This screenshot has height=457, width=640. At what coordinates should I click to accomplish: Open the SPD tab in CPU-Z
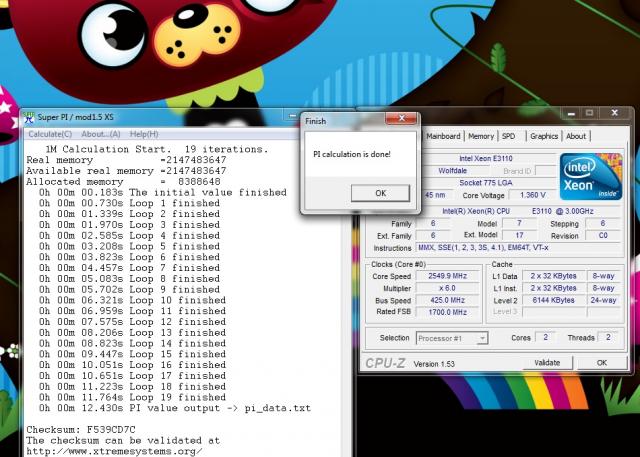point(509,136)
